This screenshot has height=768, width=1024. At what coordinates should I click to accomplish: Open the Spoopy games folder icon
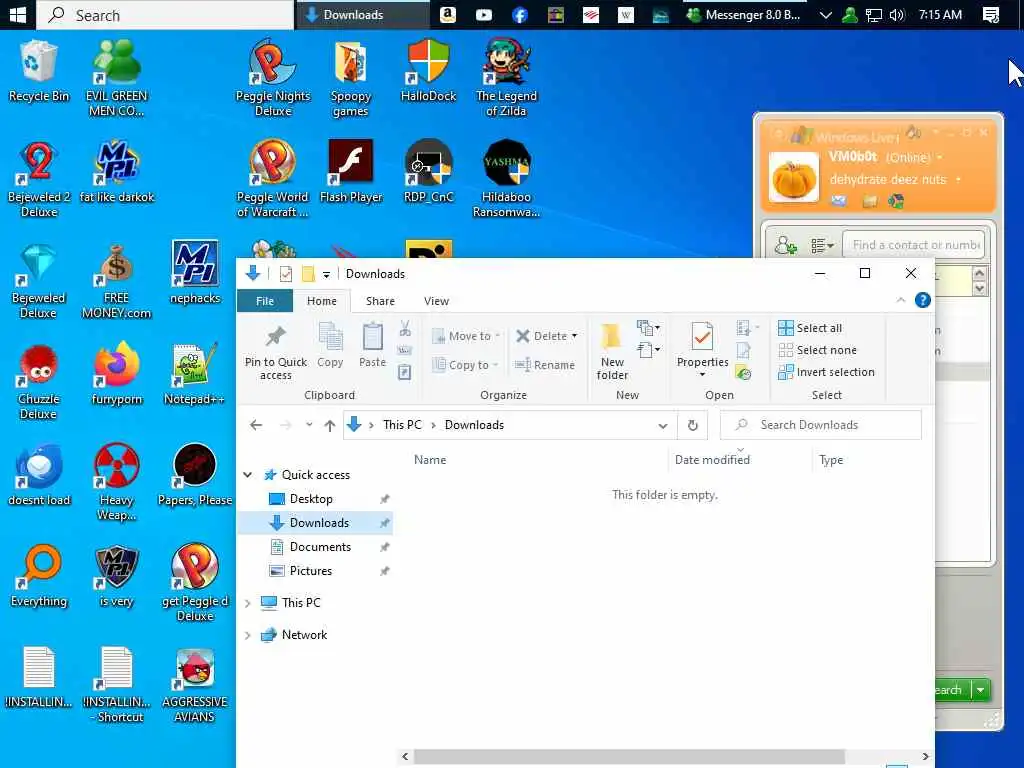[x=350, y=78]
